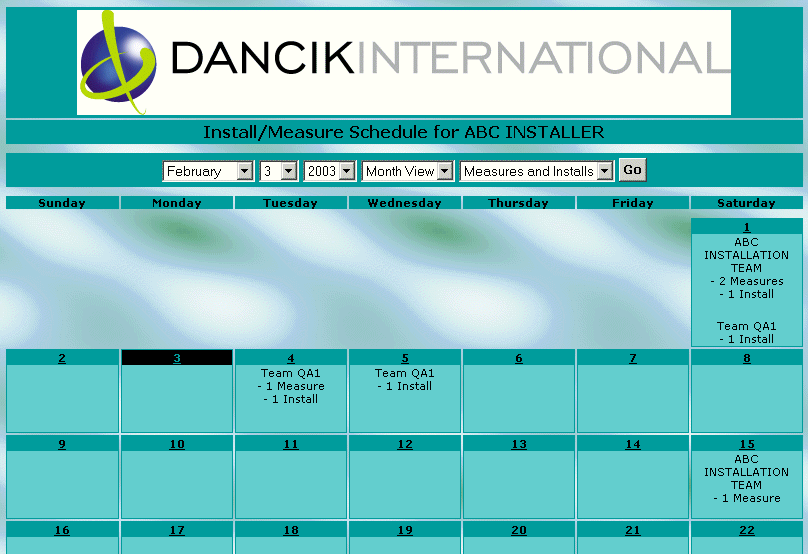Click the day 5 date link
The width and height of the screenshot is (808, 554).
tap(405, 358)
